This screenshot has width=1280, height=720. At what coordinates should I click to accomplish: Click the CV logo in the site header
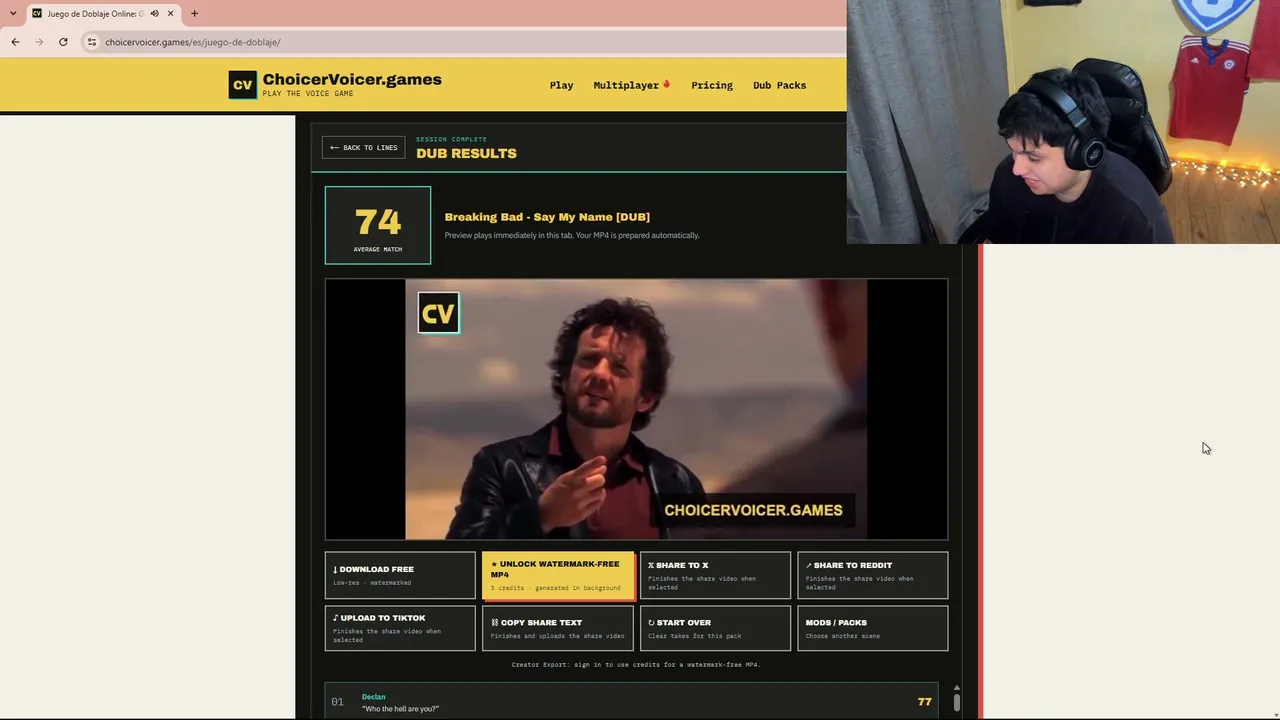tap(242, 85)
